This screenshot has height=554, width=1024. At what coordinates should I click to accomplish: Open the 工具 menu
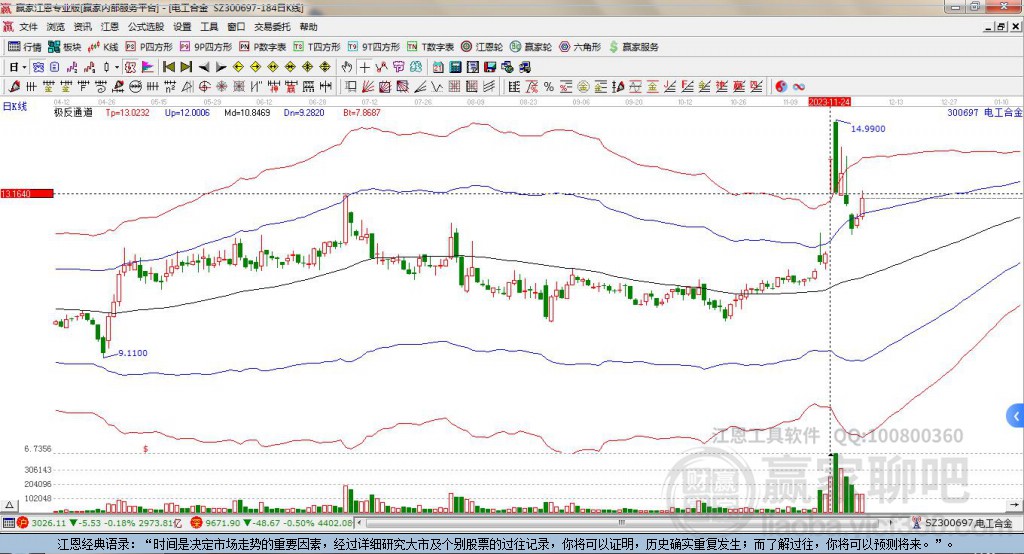click(x=209, y=27)
